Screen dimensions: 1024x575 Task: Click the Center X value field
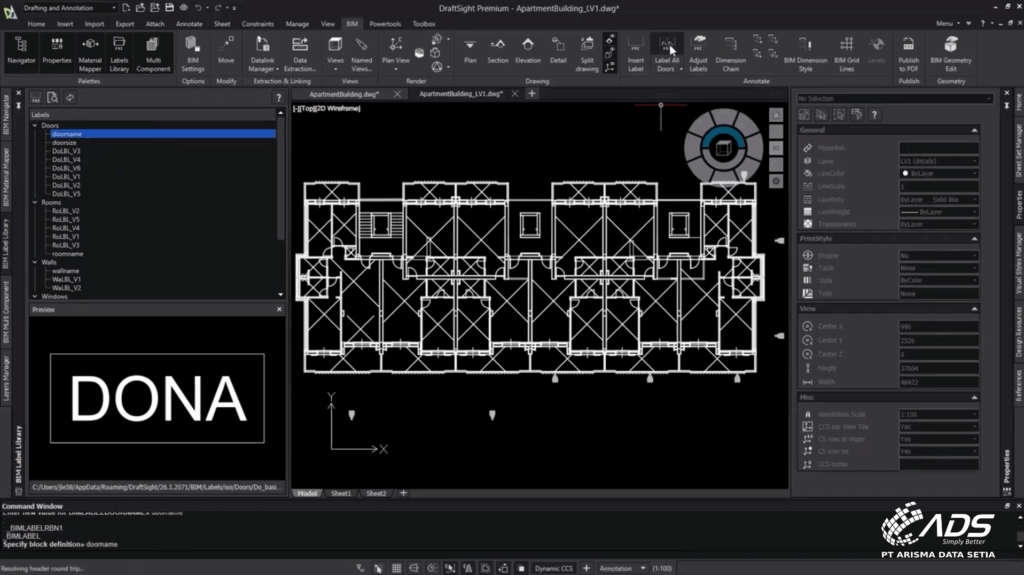pos(938,327)
